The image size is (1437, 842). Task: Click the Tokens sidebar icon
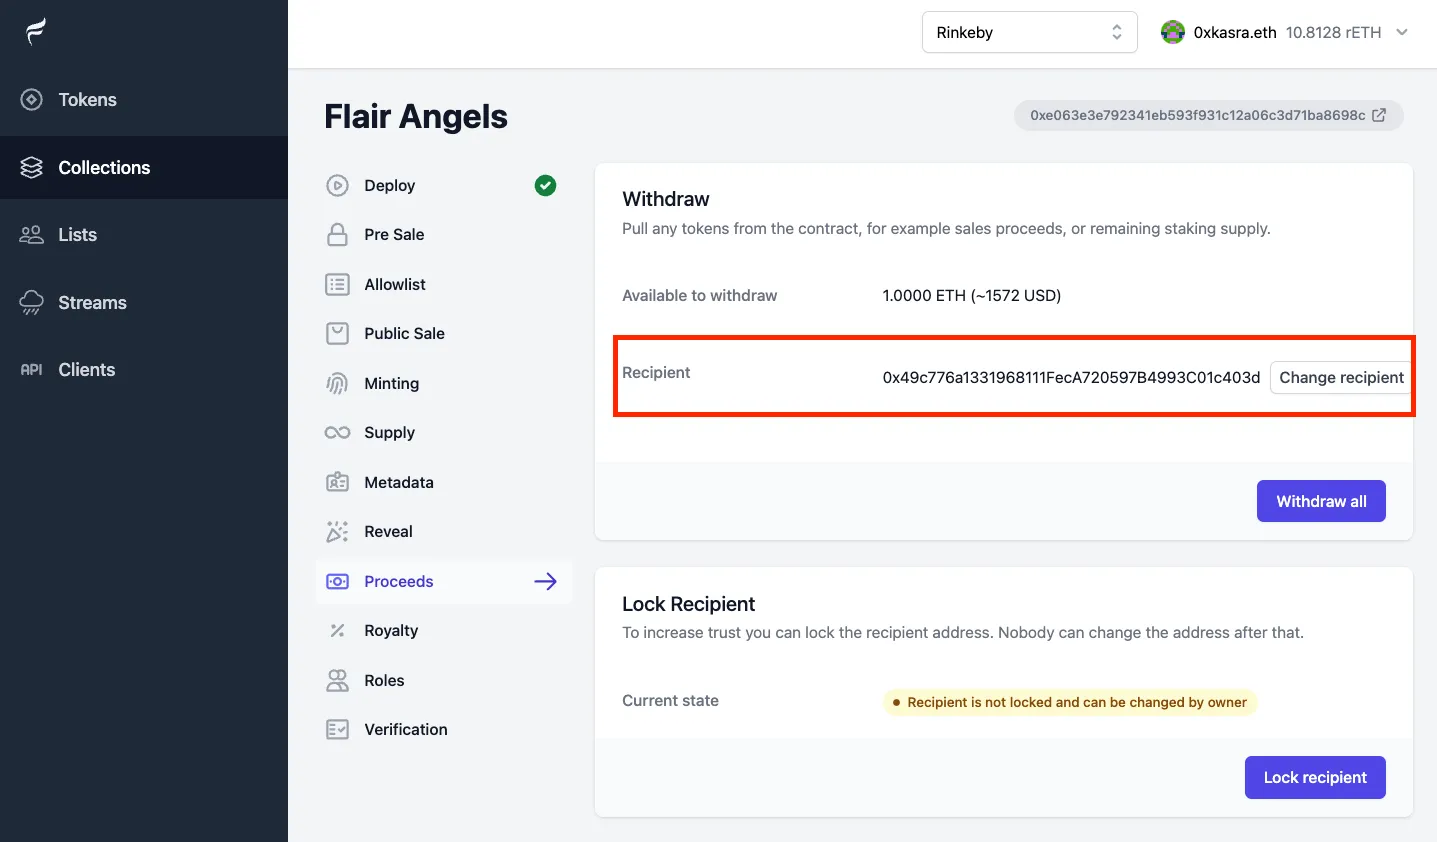pyautogui.click(x=32, y=100)
